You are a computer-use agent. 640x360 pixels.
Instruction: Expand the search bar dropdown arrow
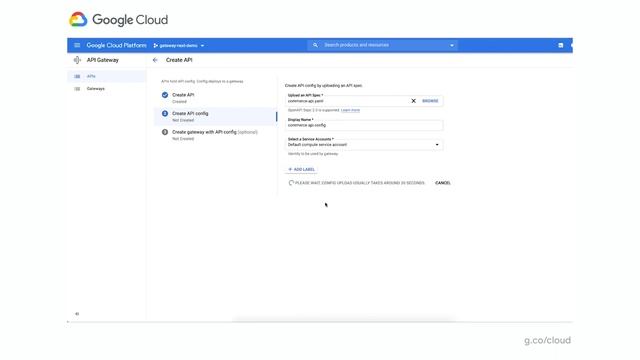tap(451, 45)
